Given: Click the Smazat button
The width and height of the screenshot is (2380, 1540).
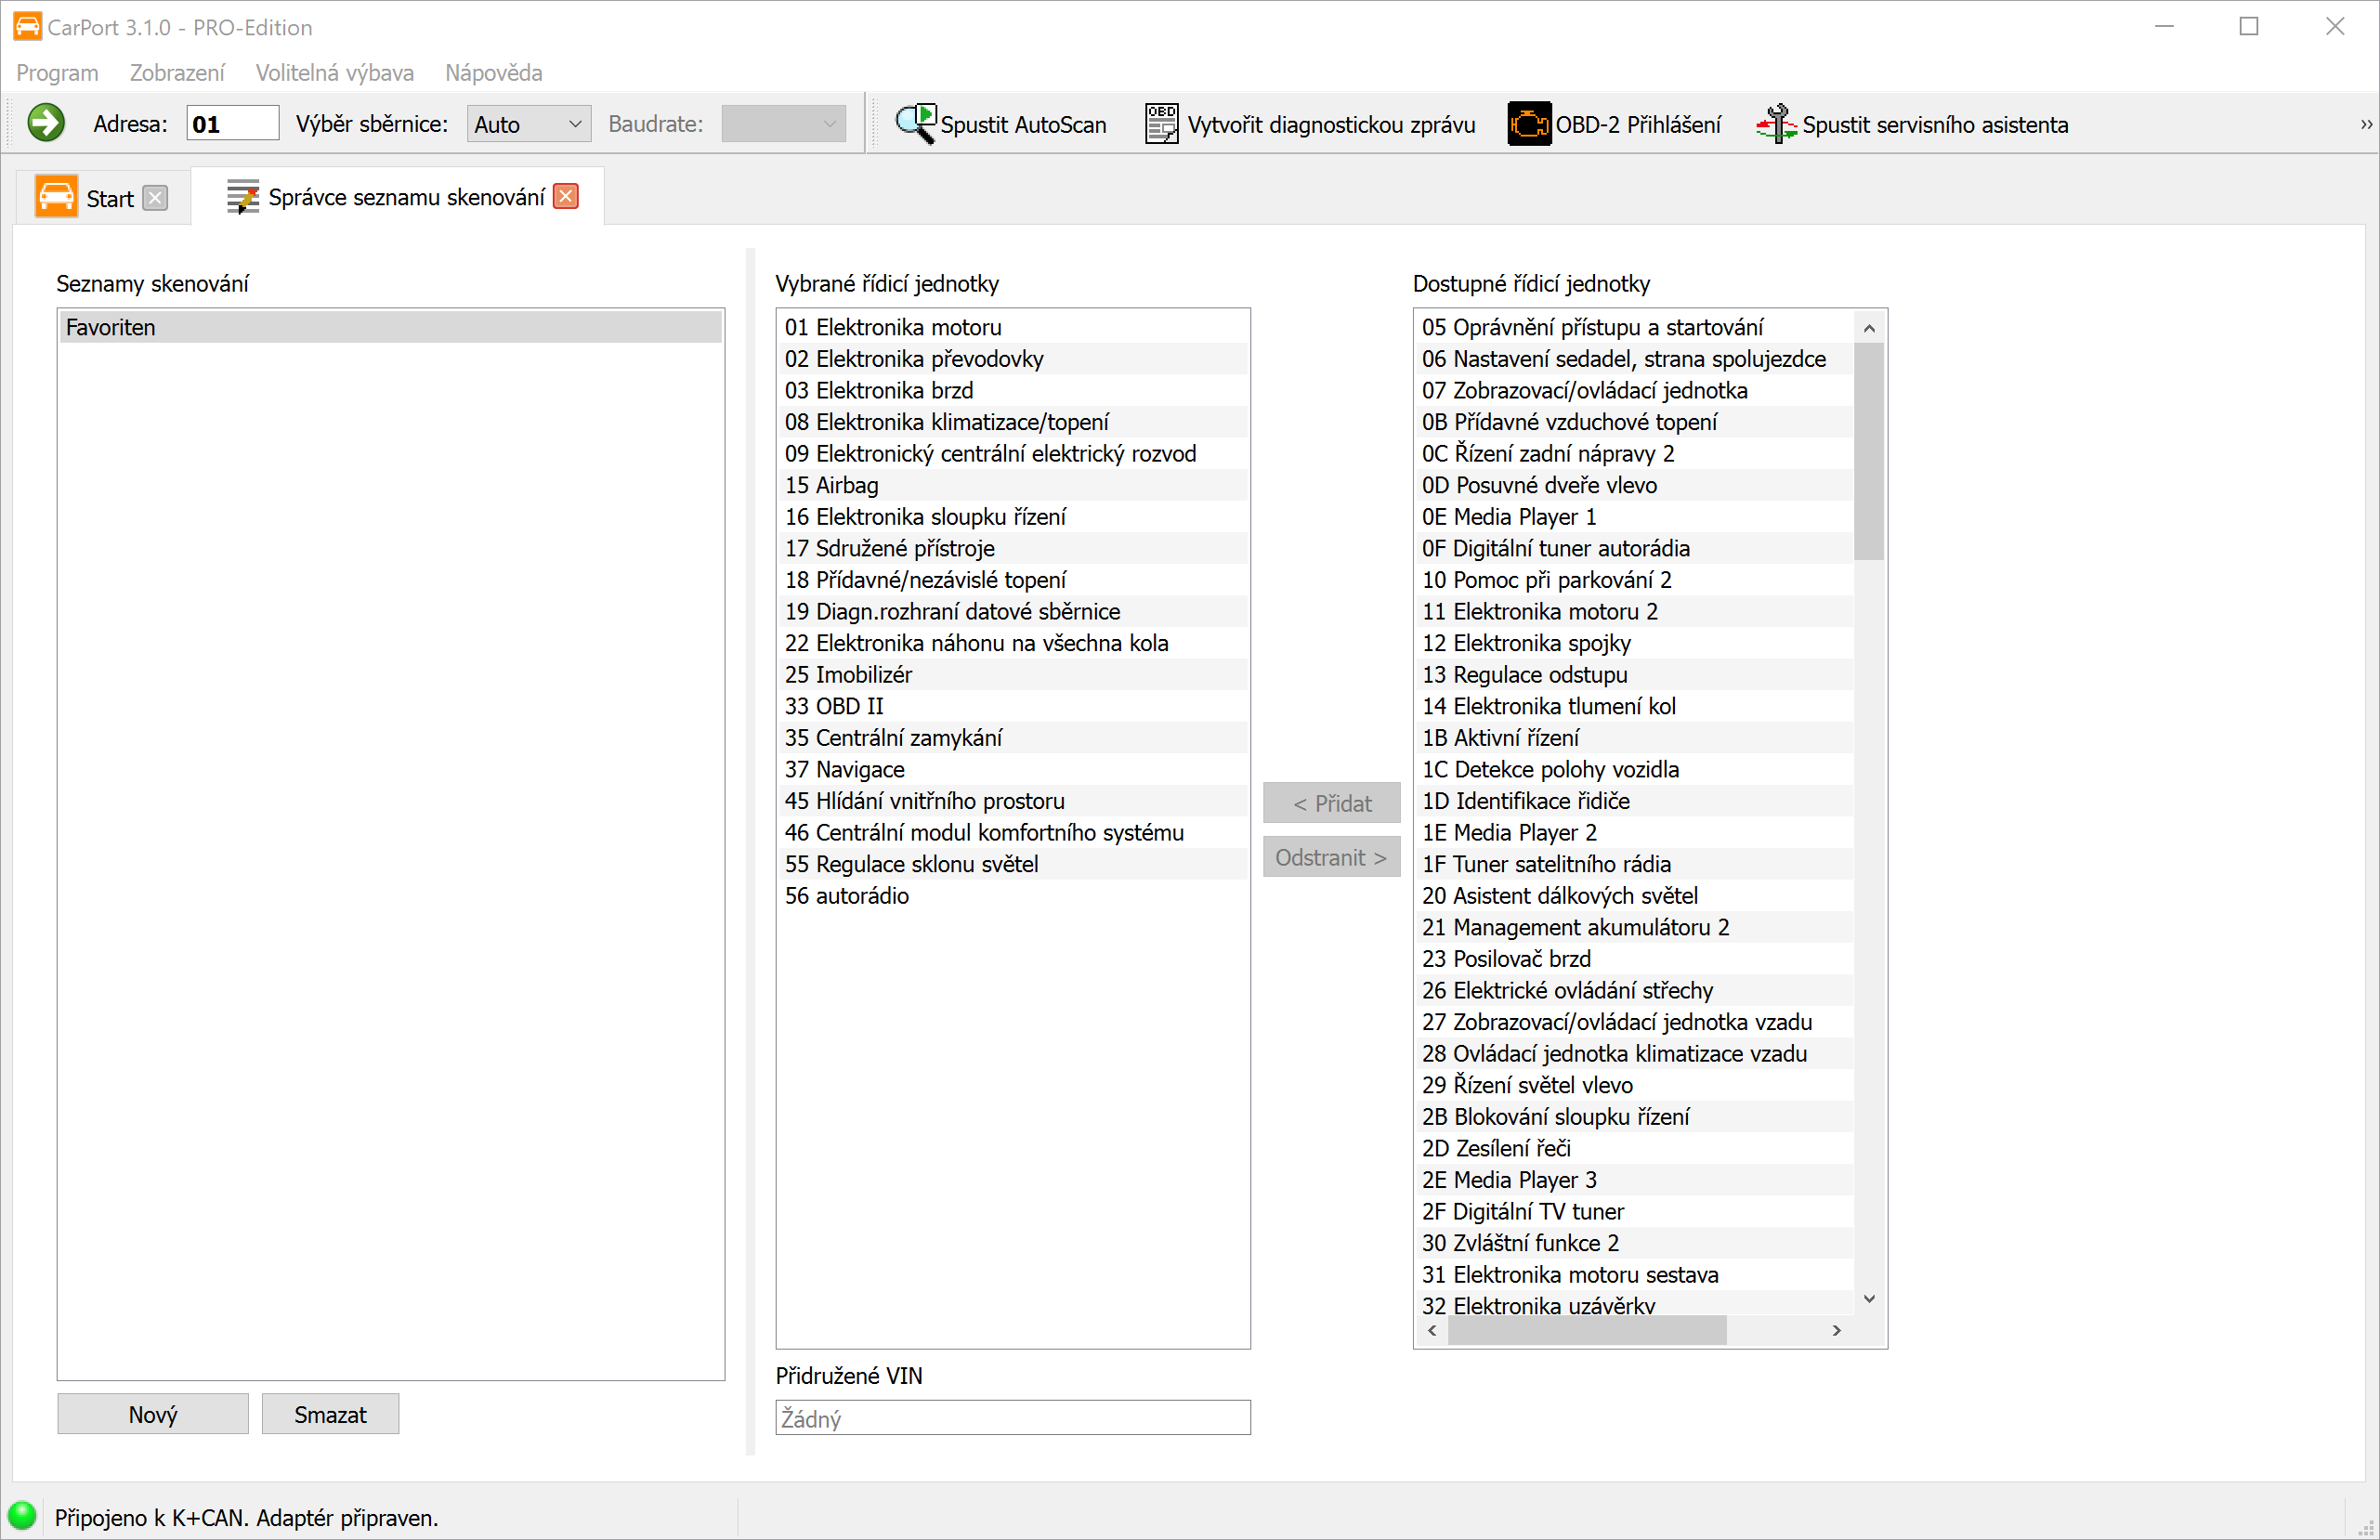Looking at the screenshot, I should pos(330,1414).
